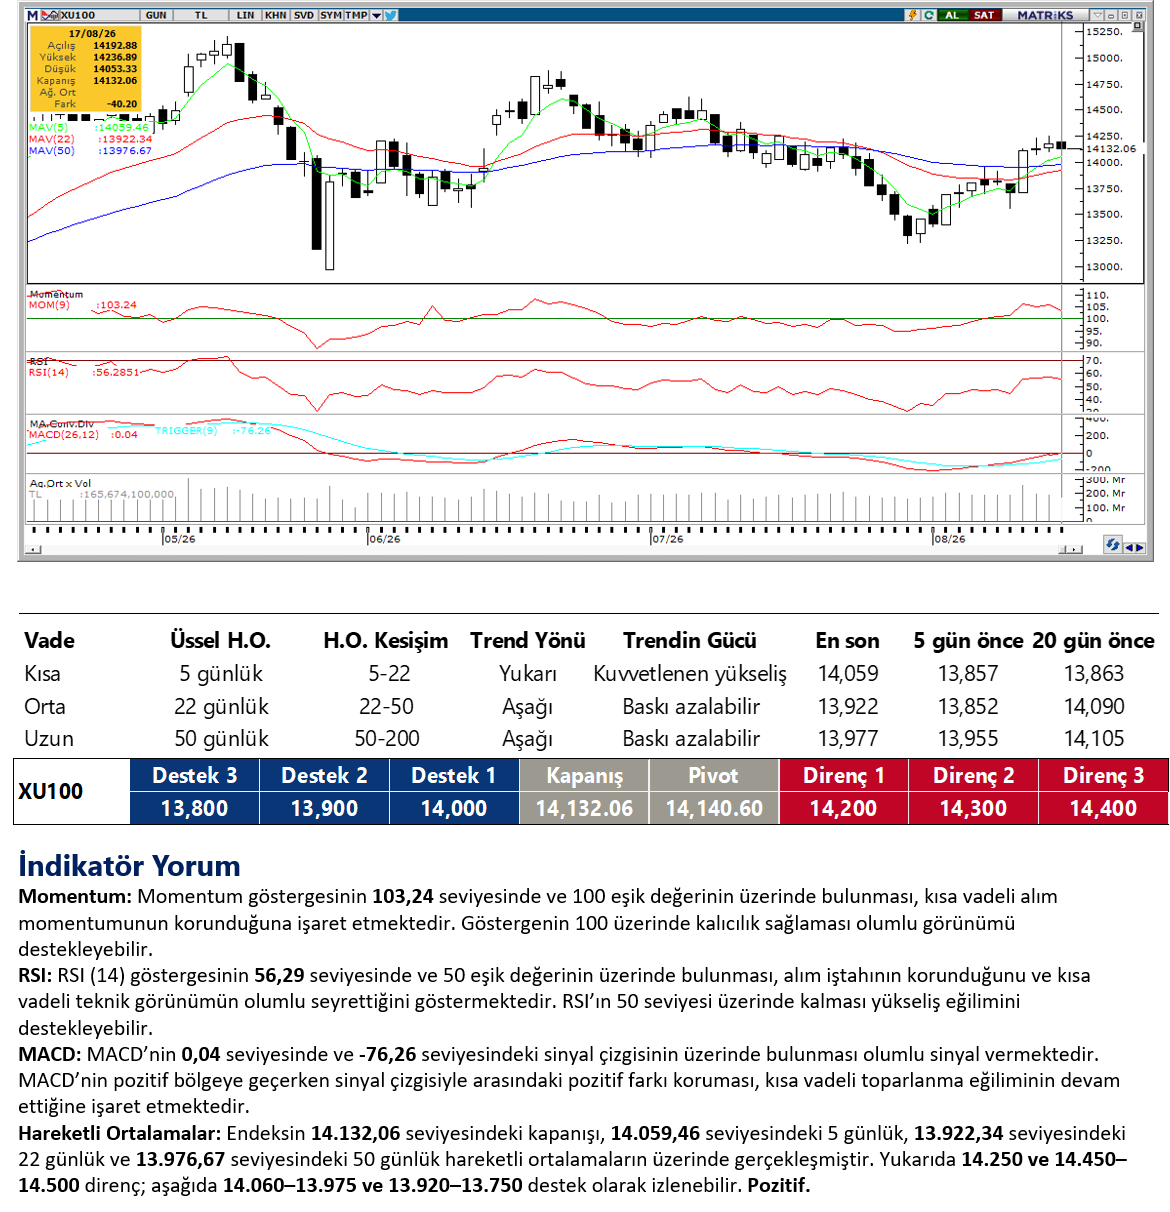Click the MOM(9) indicator label
Screen dimensions: 1170x1212
coord(49,305)
